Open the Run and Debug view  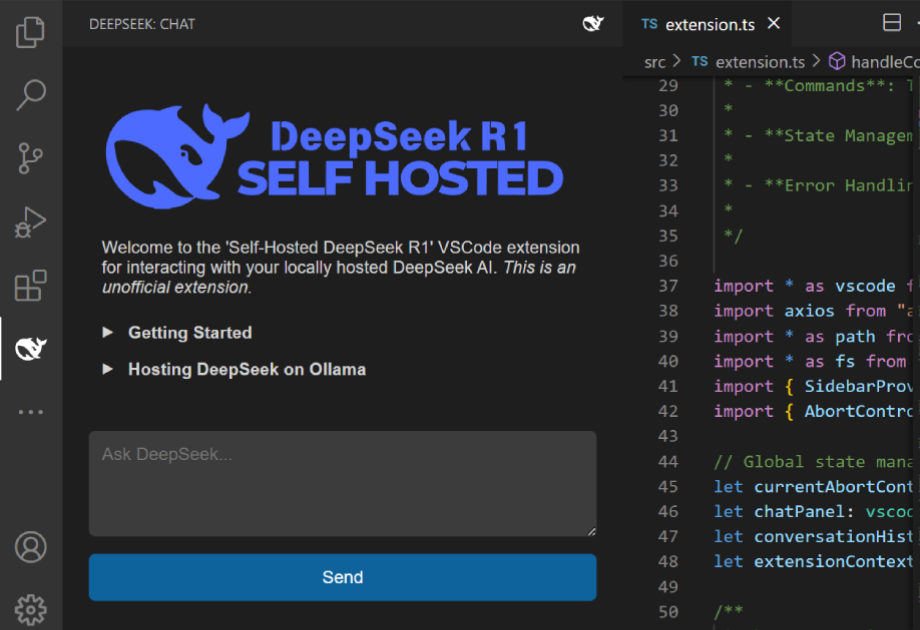click(x=31, y=221)
